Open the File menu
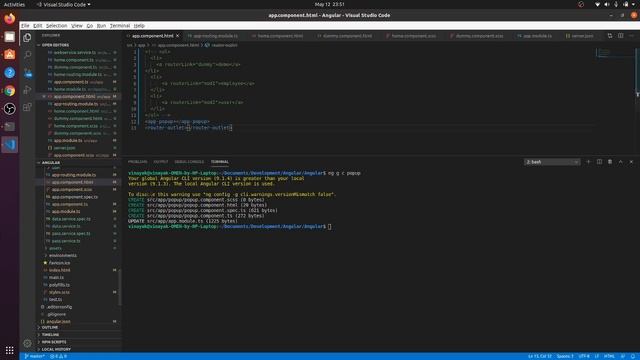640x360 pixels. [x=25, y=25]
